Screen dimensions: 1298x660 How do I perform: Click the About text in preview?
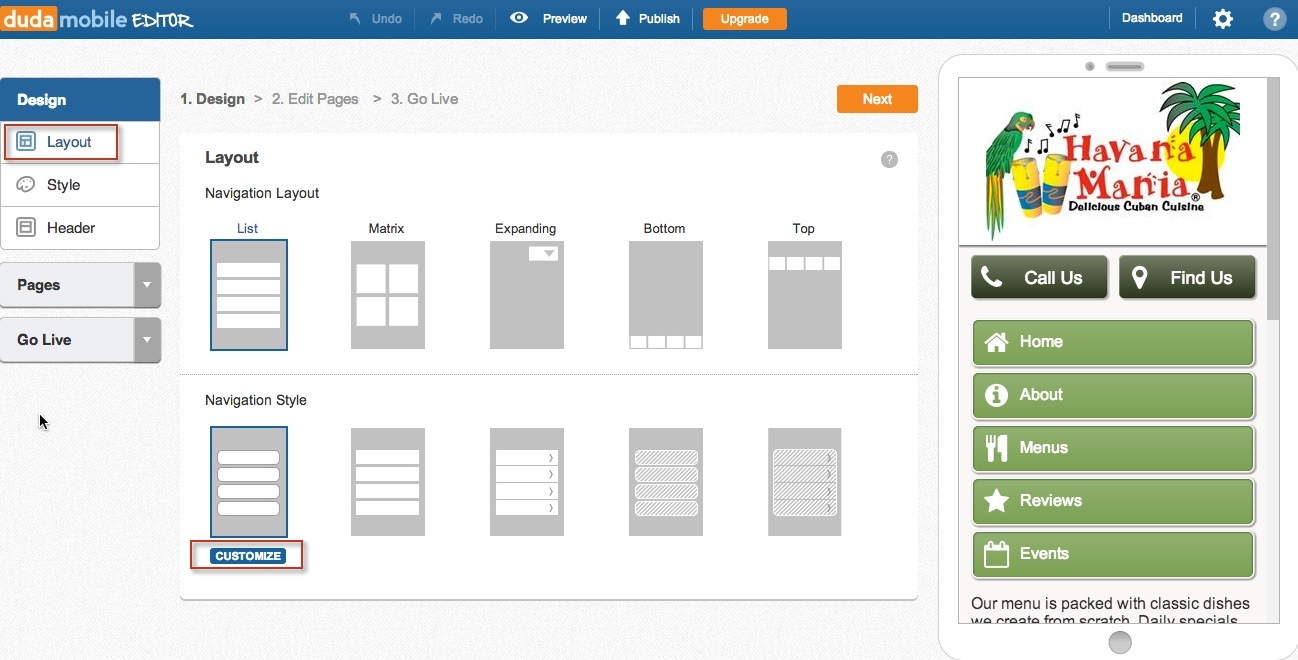coord(1041,395)
